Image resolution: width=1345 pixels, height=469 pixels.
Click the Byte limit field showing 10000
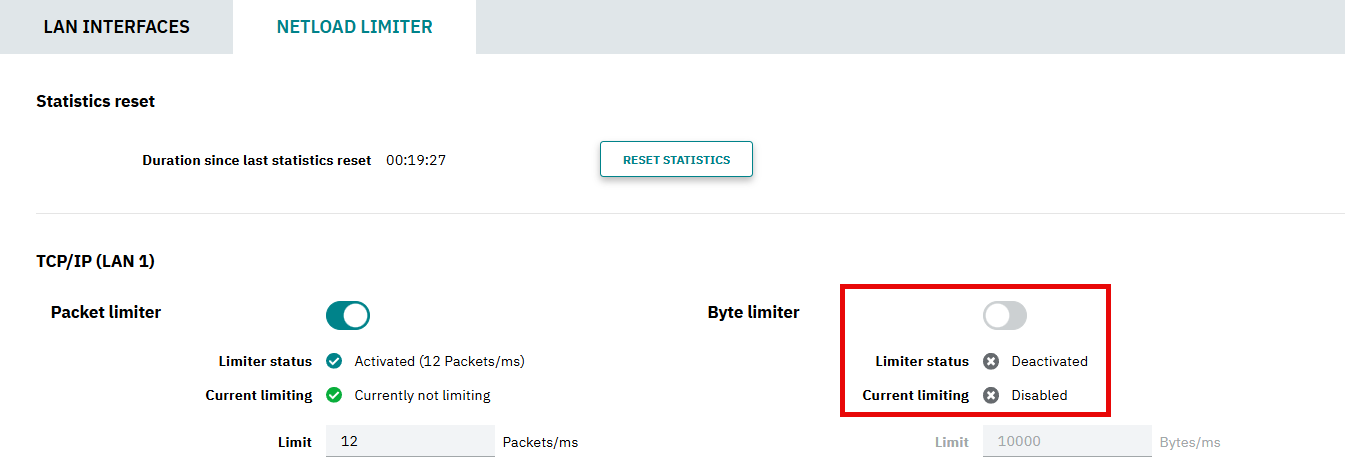[1067, 441]
